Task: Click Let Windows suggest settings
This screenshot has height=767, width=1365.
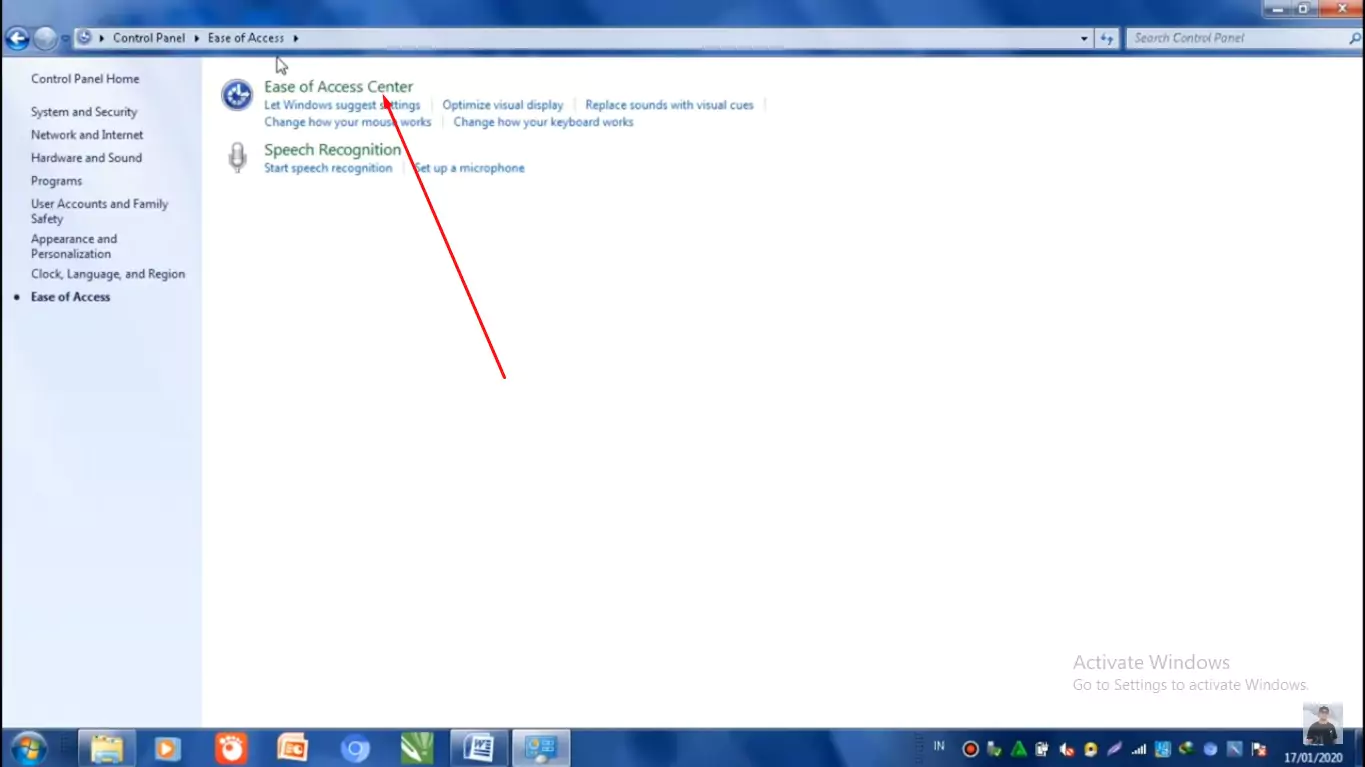Action: tap(342, 105)
